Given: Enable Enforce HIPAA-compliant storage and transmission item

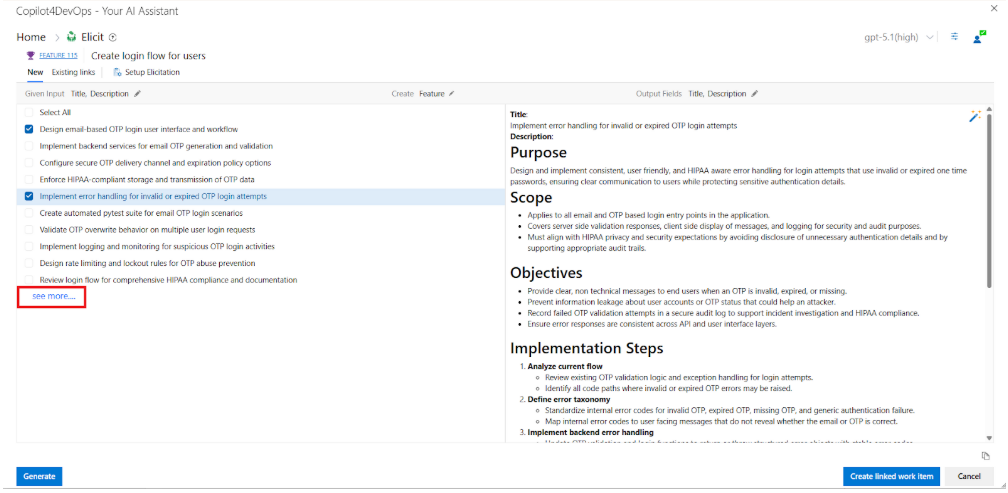Looking at the screenshot, I should 29,180.
